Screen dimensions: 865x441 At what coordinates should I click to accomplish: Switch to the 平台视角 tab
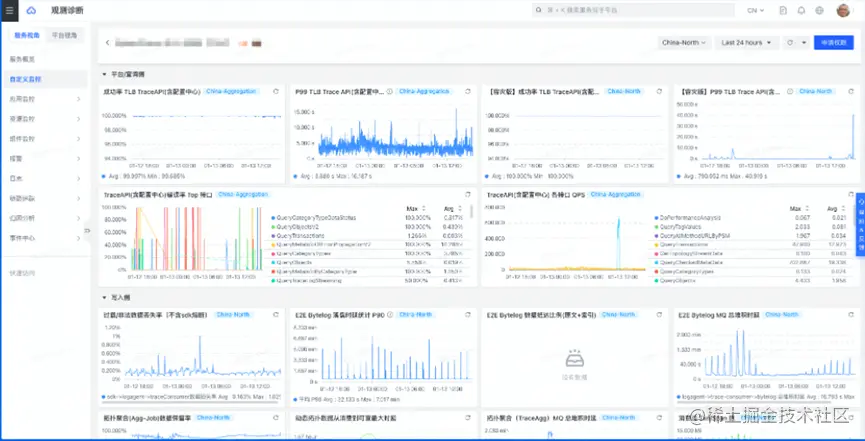65,35
